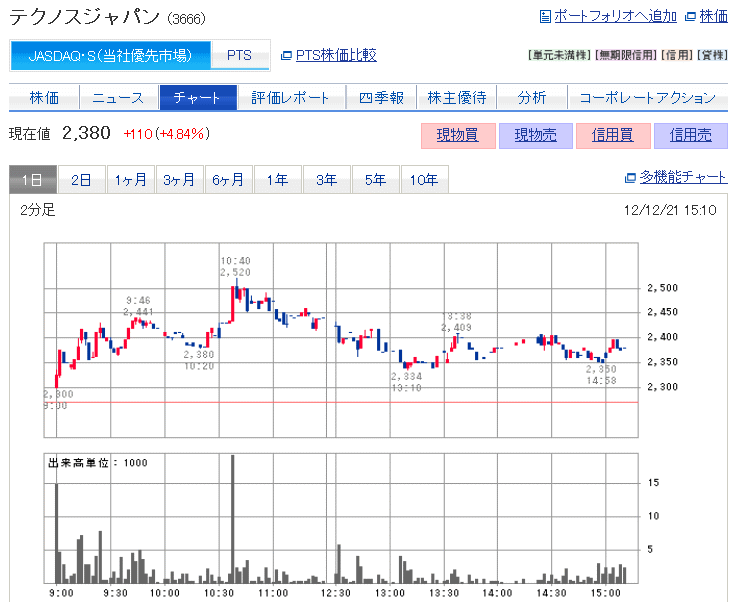Click 信用買 button
Screen dimensions: 734x602
[x=613, y=136]
